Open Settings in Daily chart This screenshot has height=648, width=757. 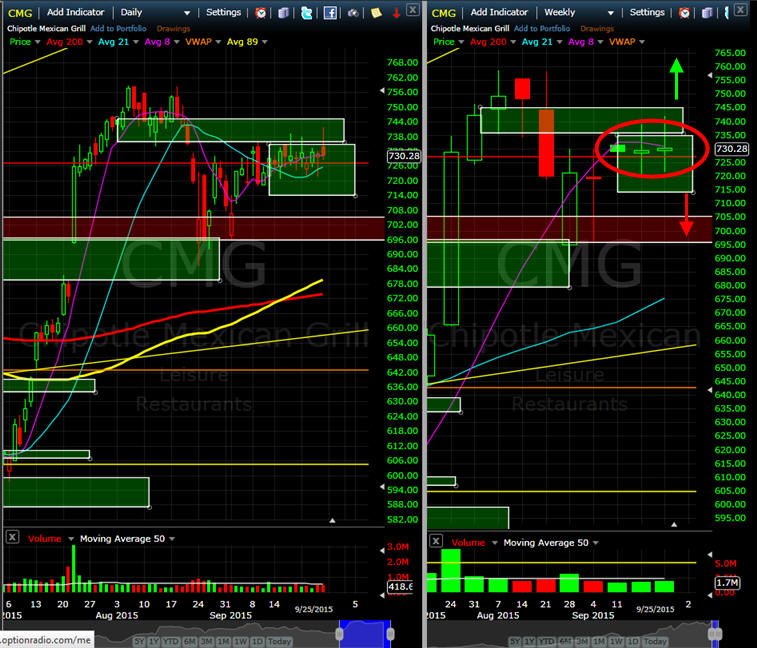[224, 13]
